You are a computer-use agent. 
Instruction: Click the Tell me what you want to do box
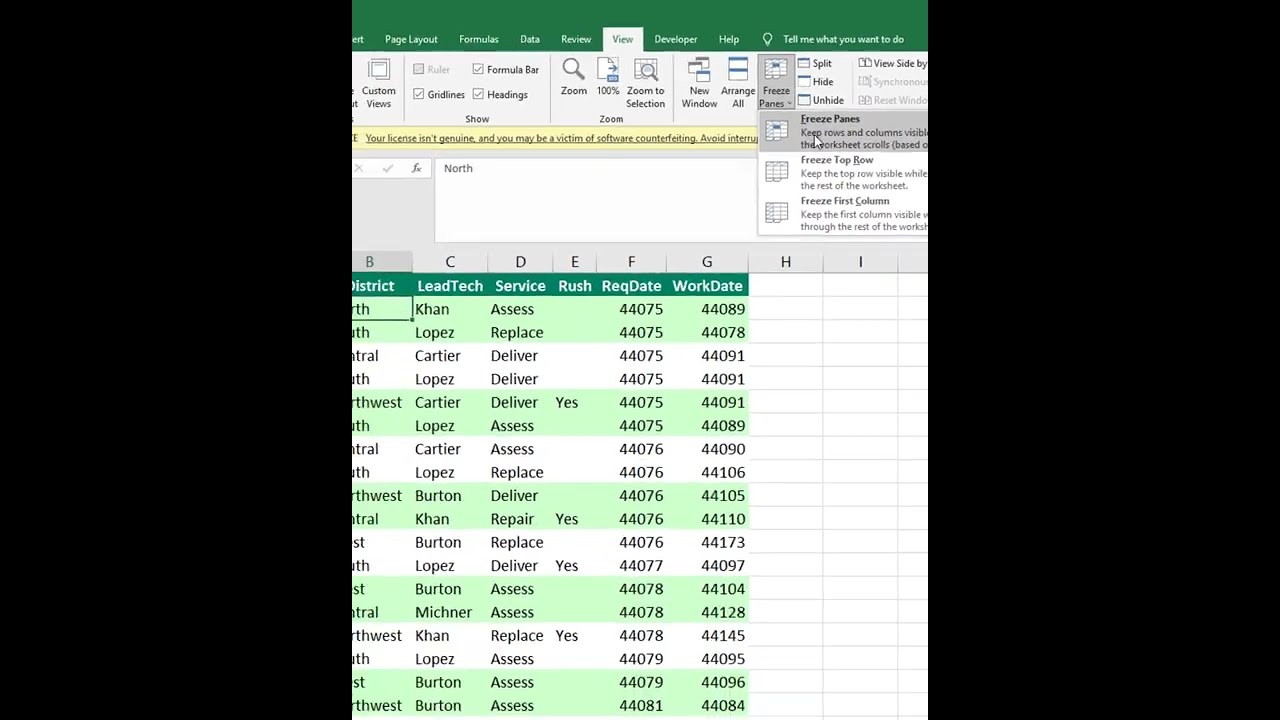click(843, 39)
